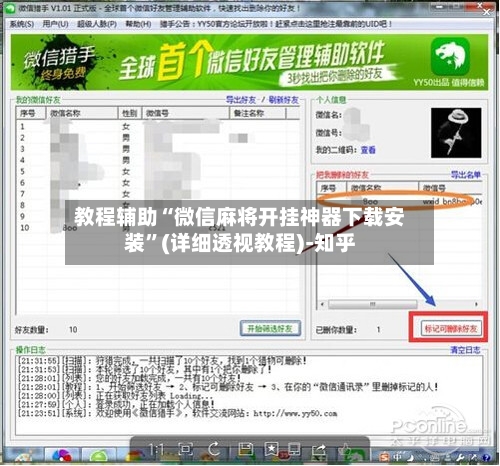The image size is (500, 466).
Task: Click right arrow of deleted-friends list scrollbar
Action: click(476, 304)
